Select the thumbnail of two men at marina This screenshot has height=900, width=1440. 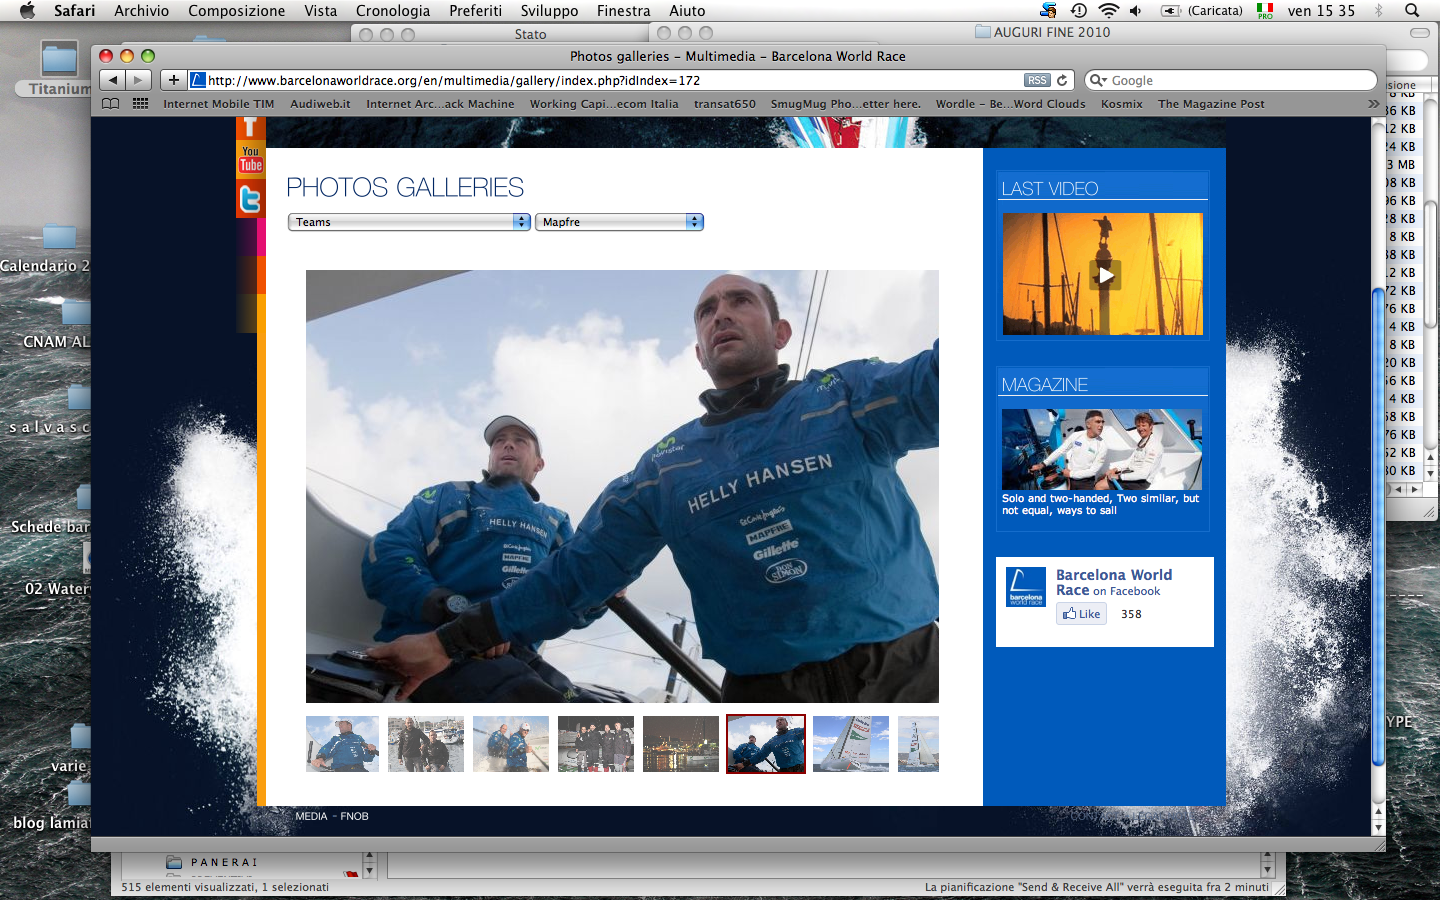point(426,744)
